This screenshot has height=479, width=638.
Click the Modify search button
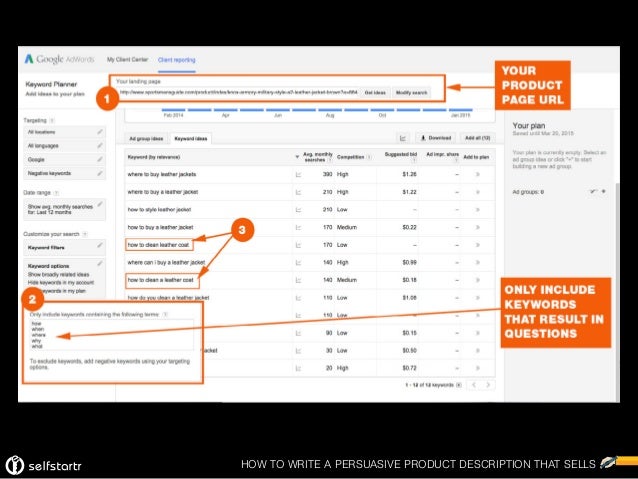pos(411,93)
